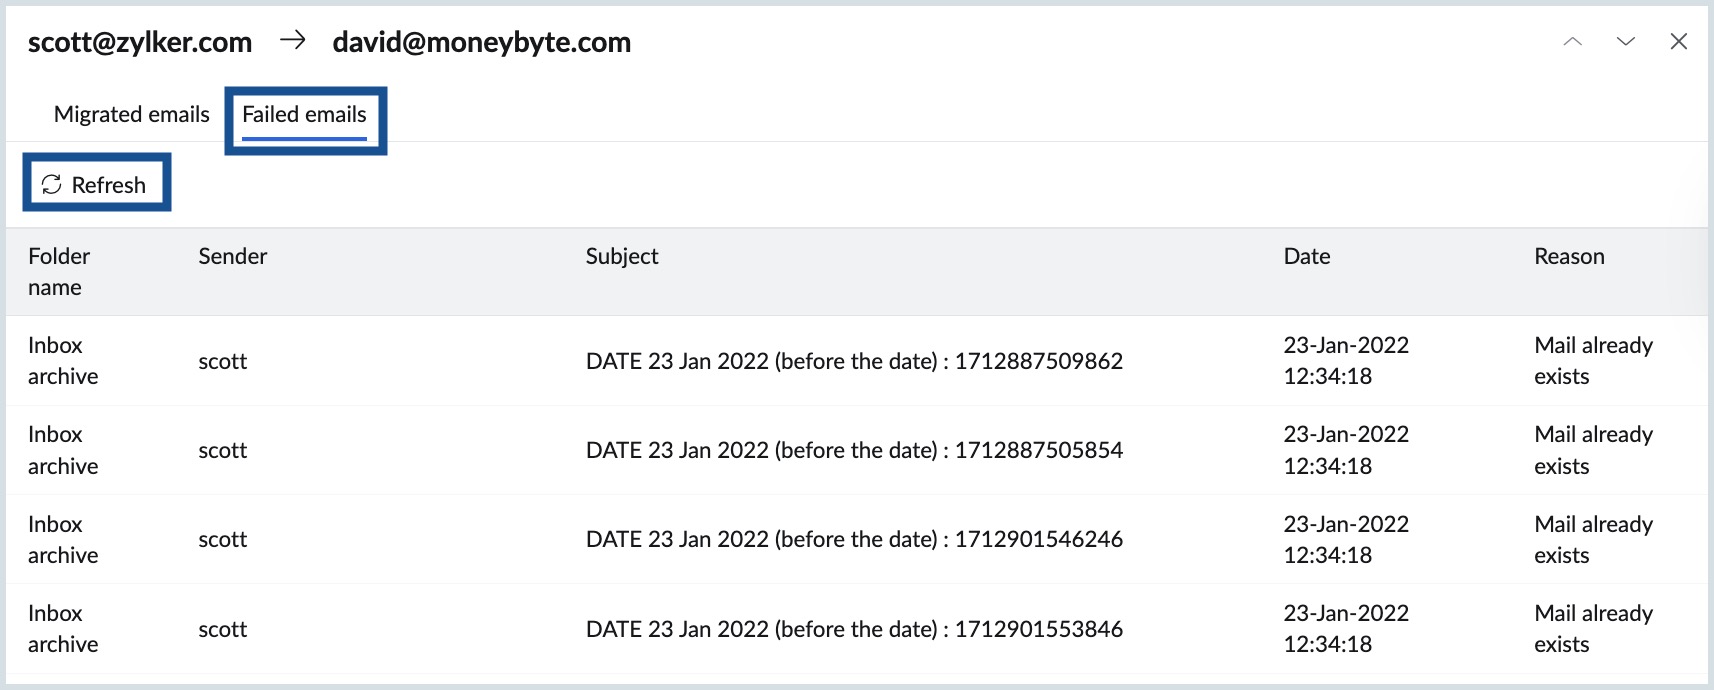
Task: Click the Reason column header
Action: pos(1568,257)
